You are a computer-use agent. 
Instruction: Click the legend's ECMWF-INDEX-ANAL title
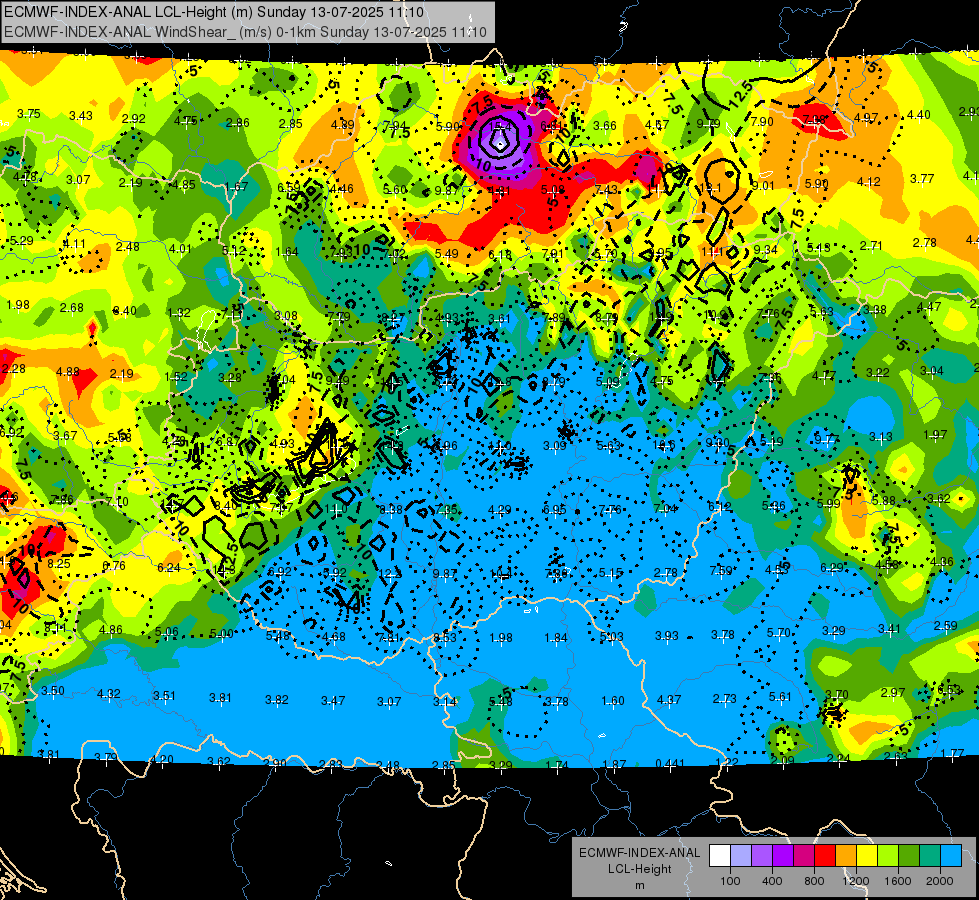click(x=639, y=853)
